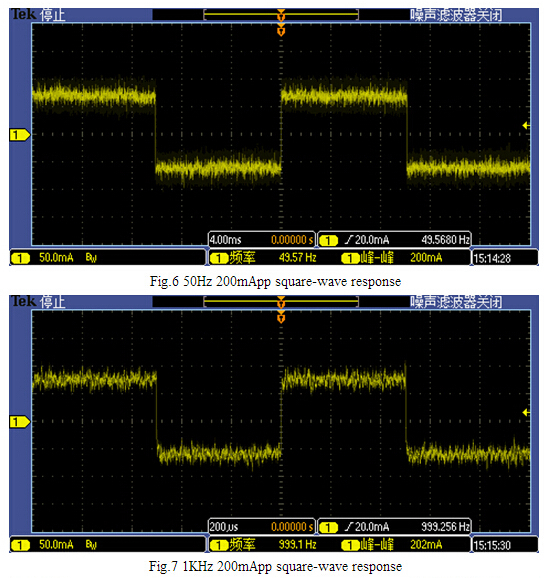This screenshot has height=578, width=554.
Task: Click the 峰-峰 measurement label in Fig.6 scope
Action: [377, 258]
